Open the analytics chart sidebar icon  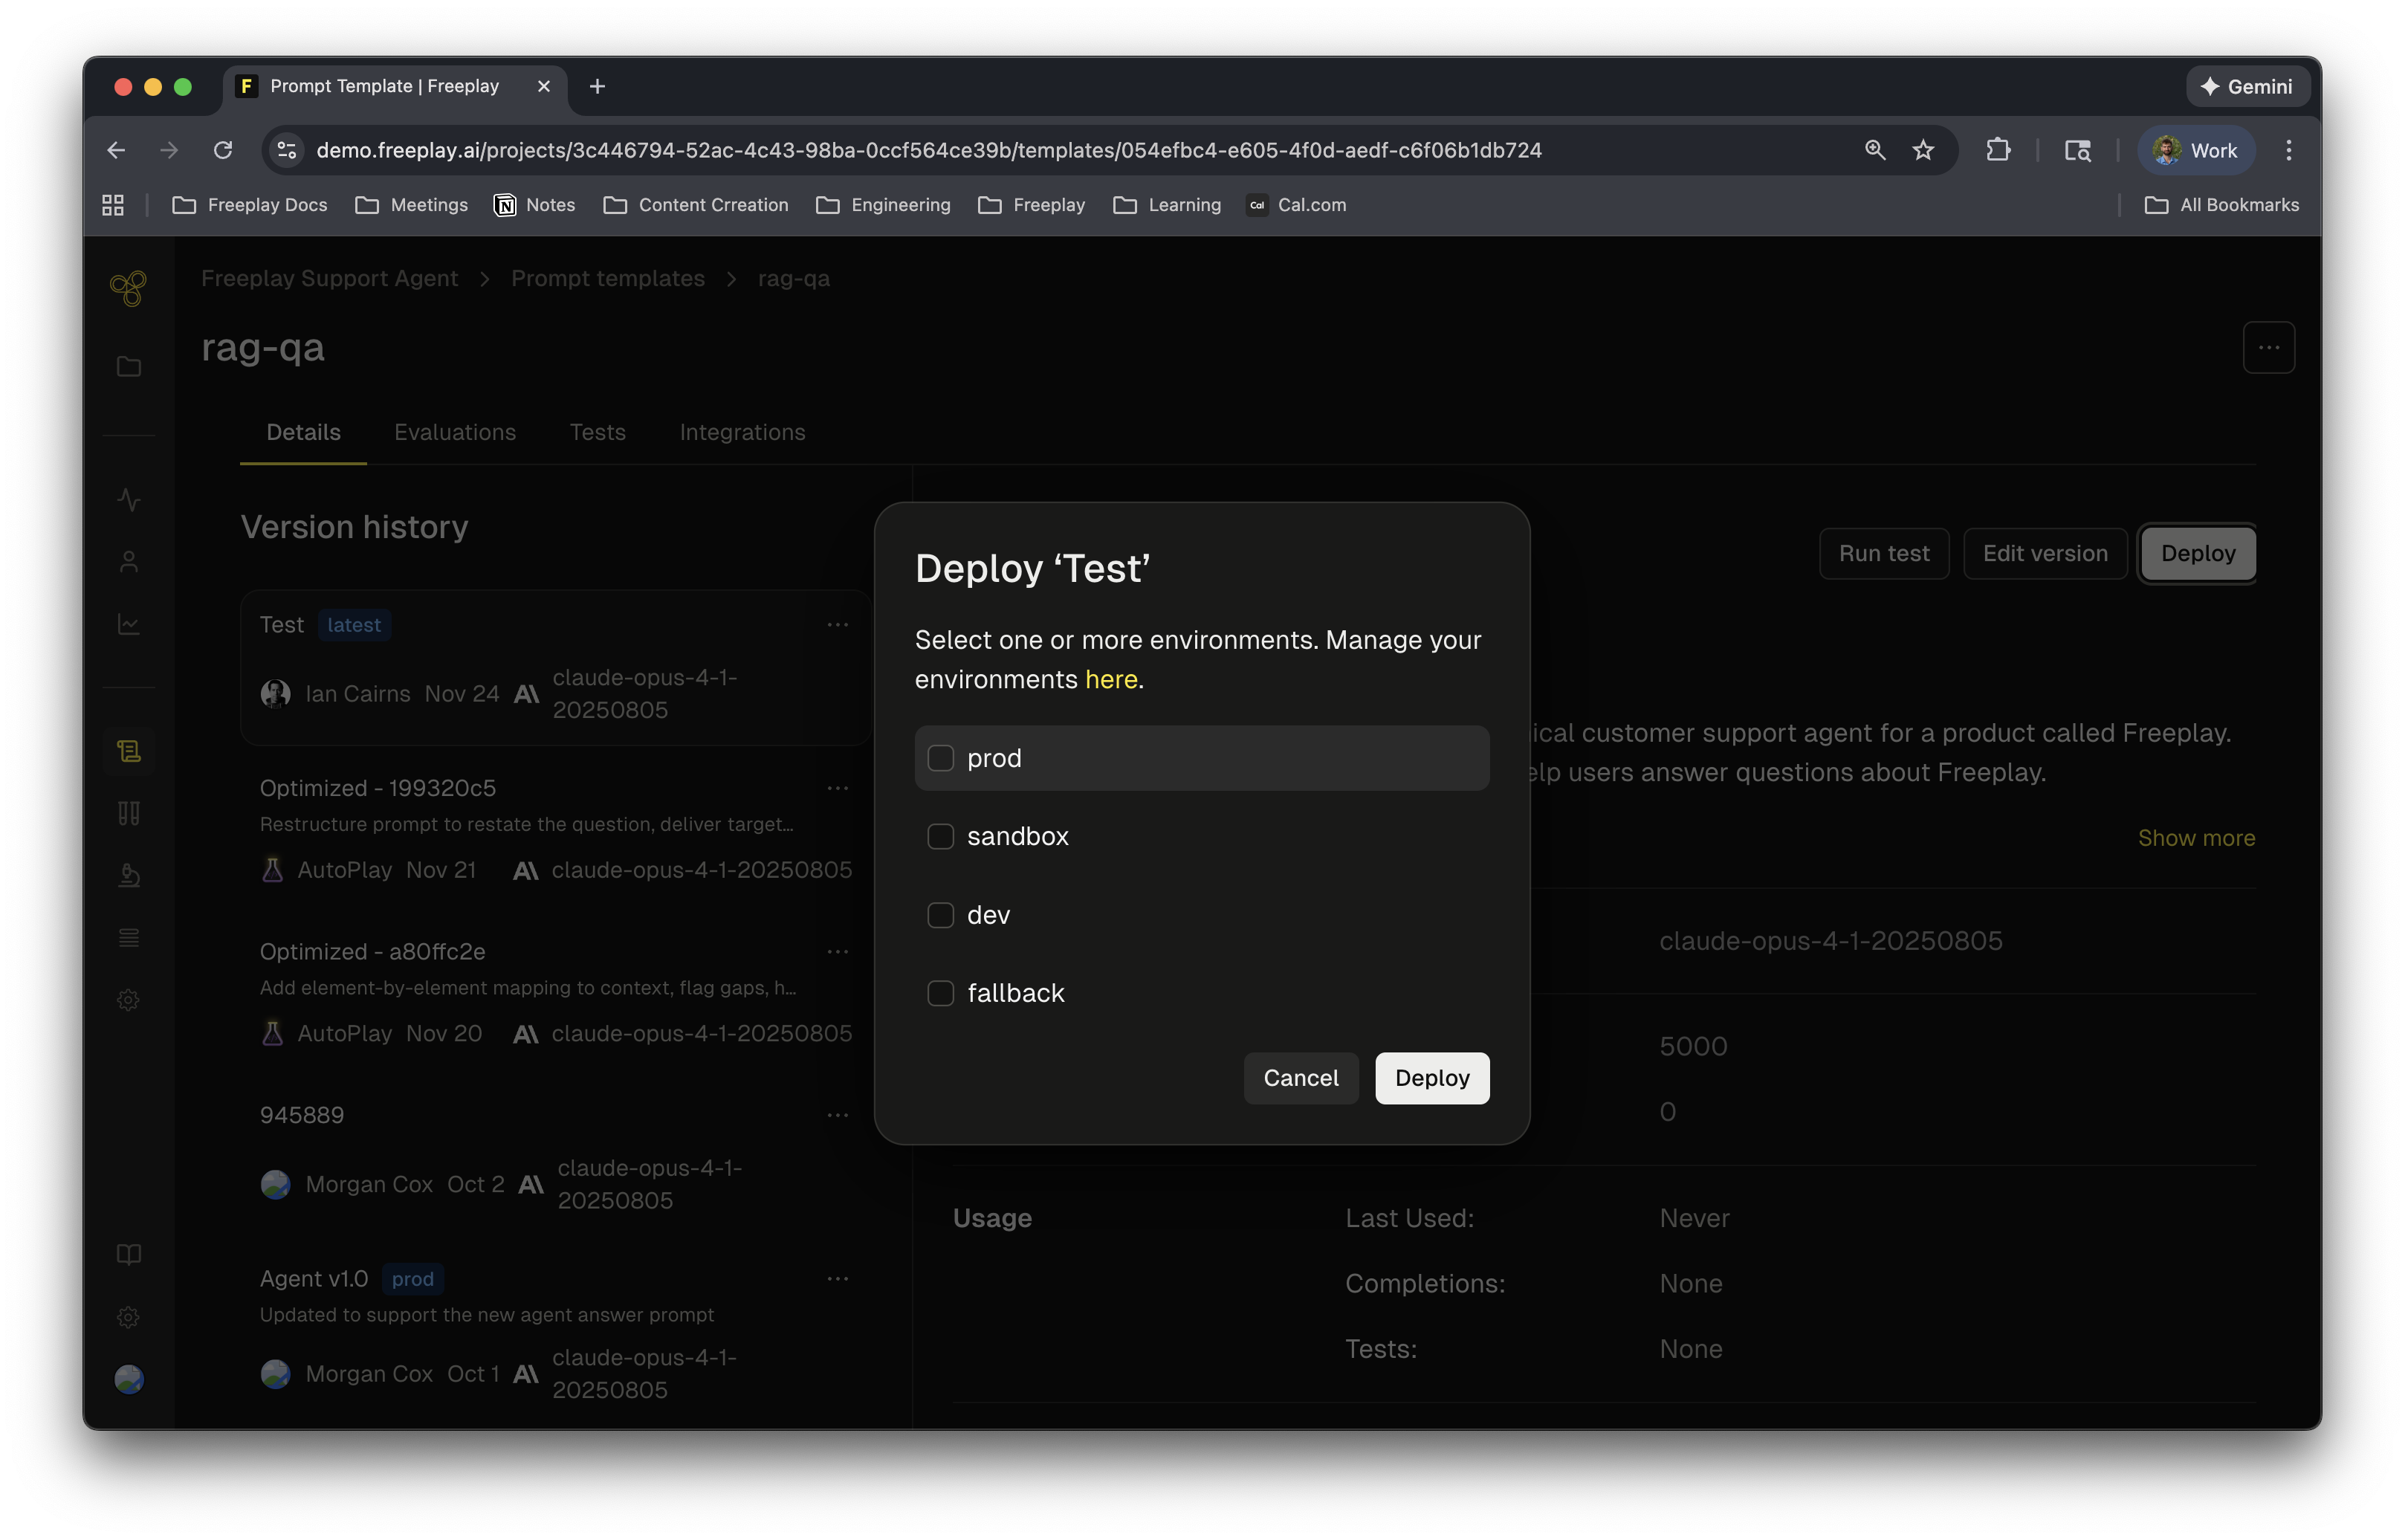tap(128, 624)
